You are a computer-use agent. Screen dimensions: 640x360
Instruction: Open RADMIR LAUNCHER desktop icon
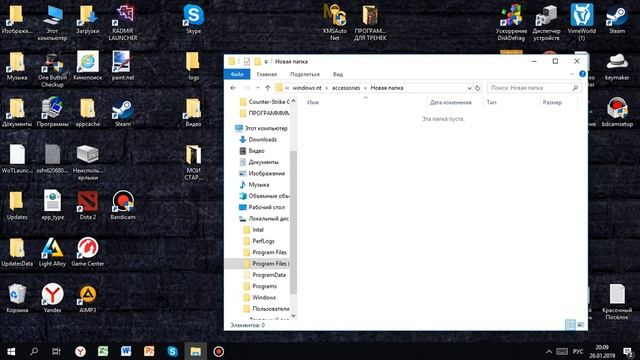(123, 22)
